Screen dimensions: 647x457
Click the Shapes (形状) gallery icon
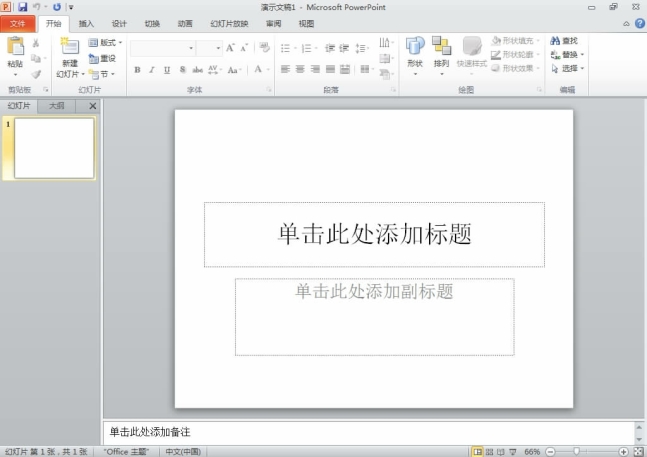tap(415, 46)
